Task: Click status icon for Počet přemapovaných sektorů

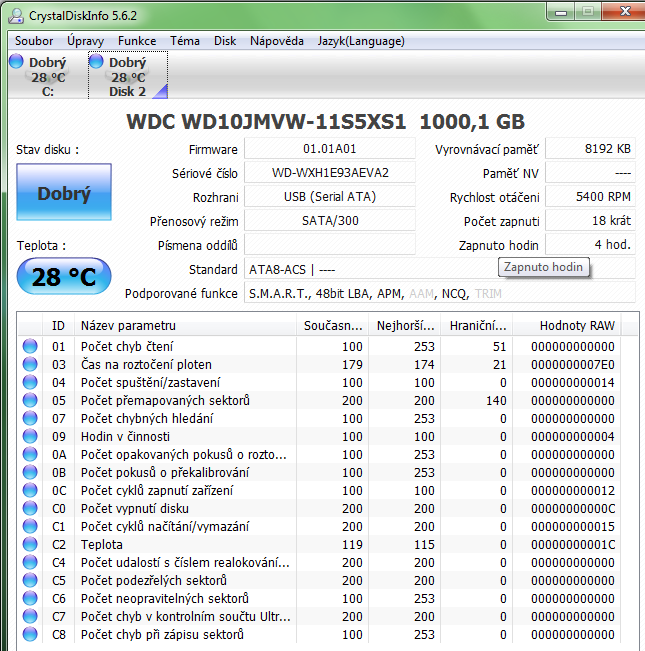Action: [30, 400]
